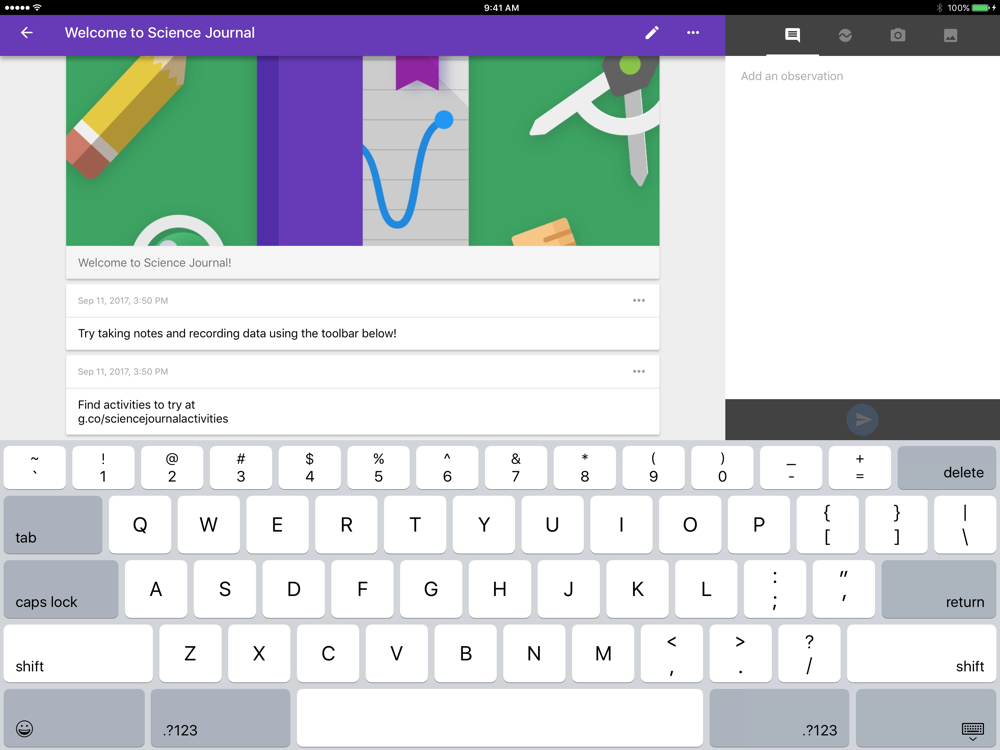Switch to the sensors tab icon
The width and height of the screenshot is (1000, 750).
[845, 35]
